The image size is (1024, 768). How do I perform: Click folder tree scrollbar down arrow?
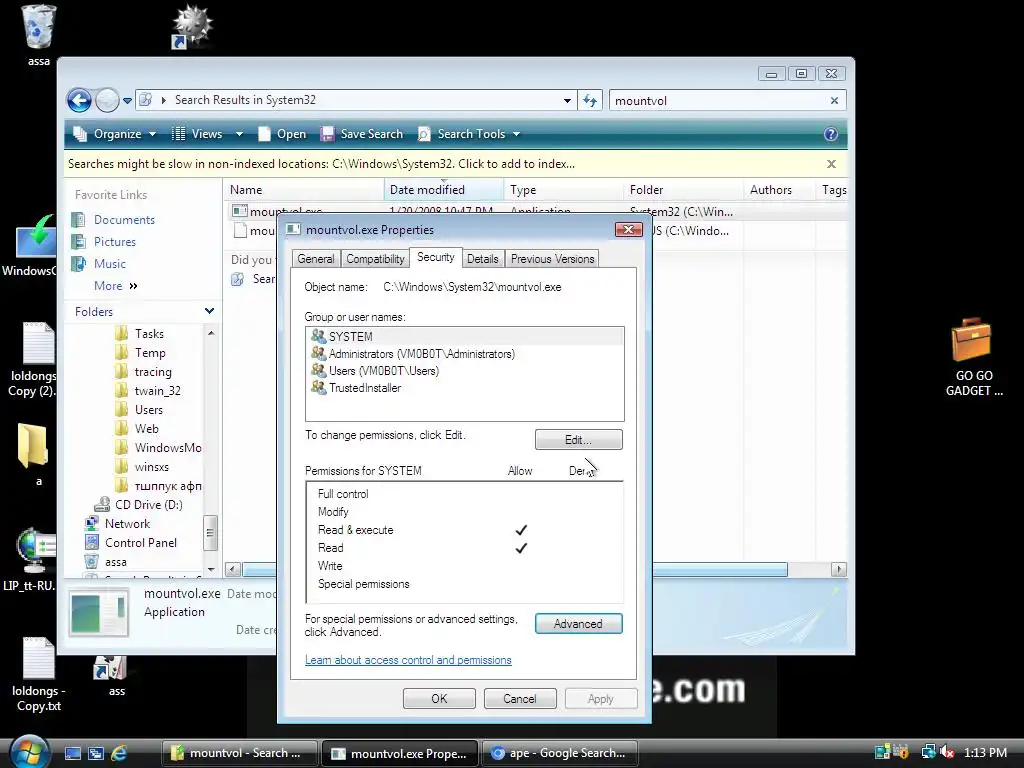pos(211,569)
